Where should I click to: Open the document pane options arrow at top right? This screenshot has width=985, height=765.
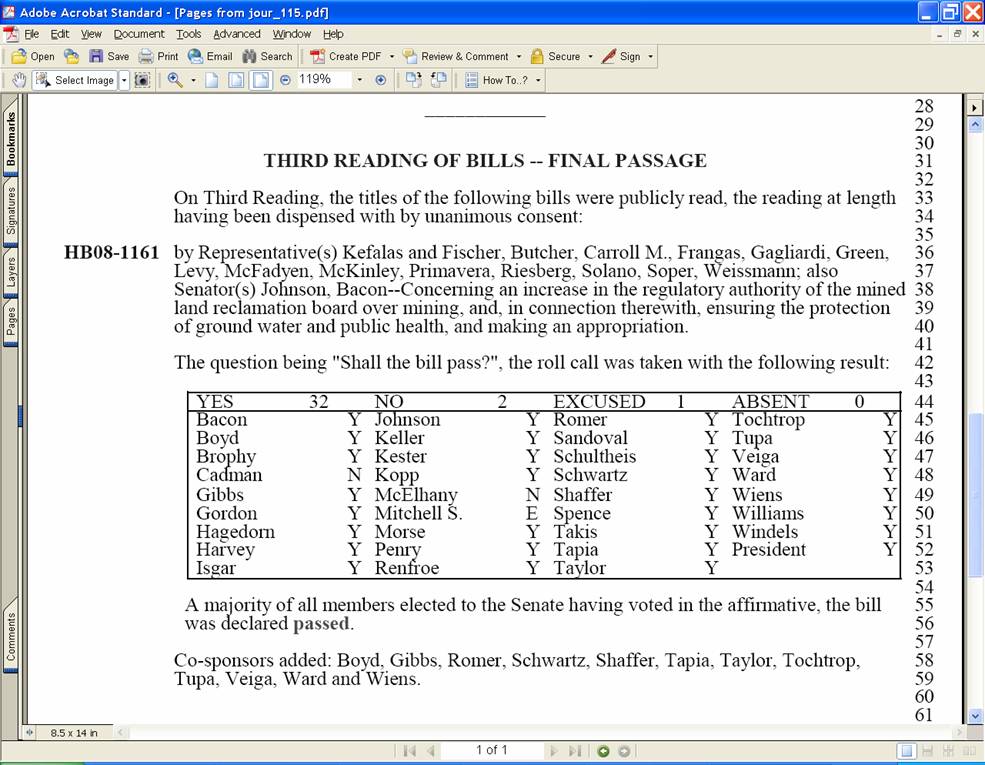click(974, 107)
